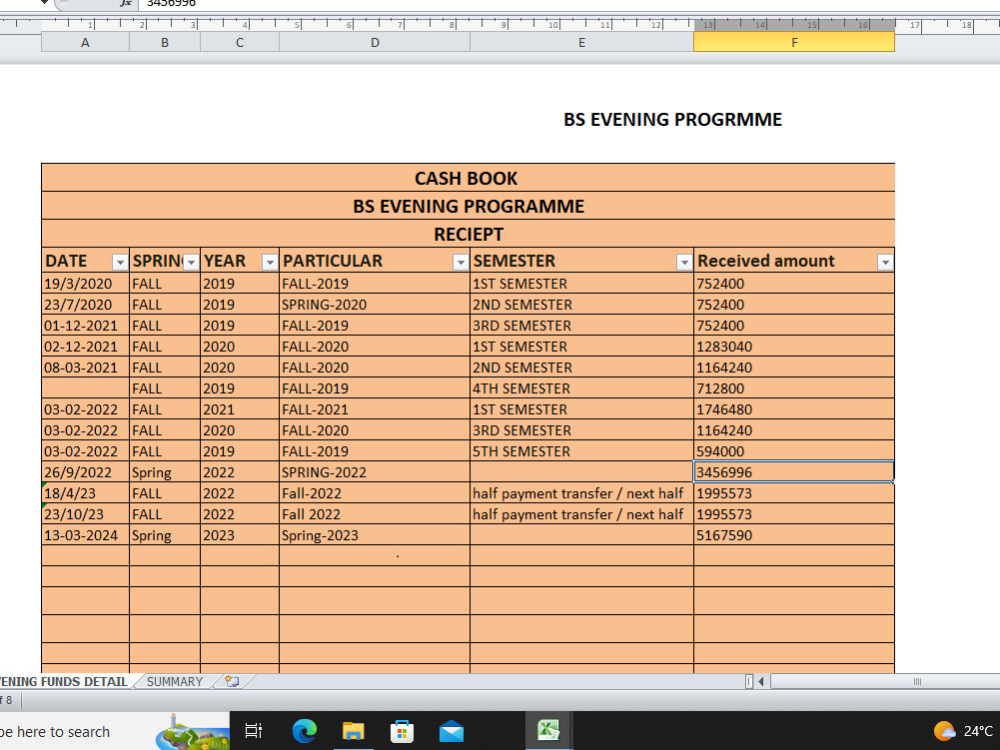Open the DATE column filter dropdown
1000x750 pixels.
[120, 262]
